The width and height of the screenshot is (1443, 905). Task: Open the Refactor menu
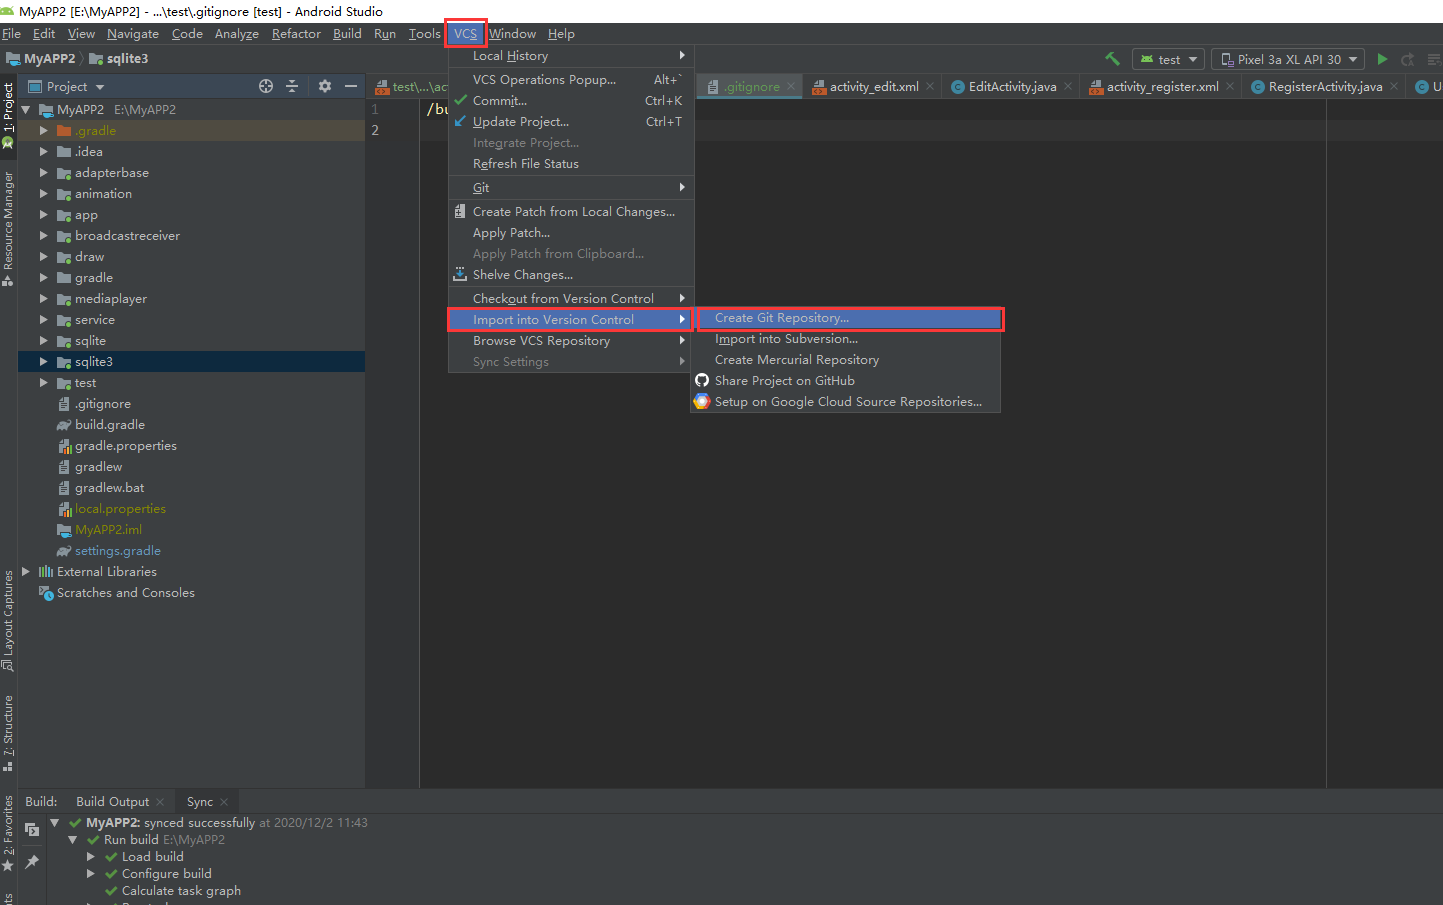(296, 33)
